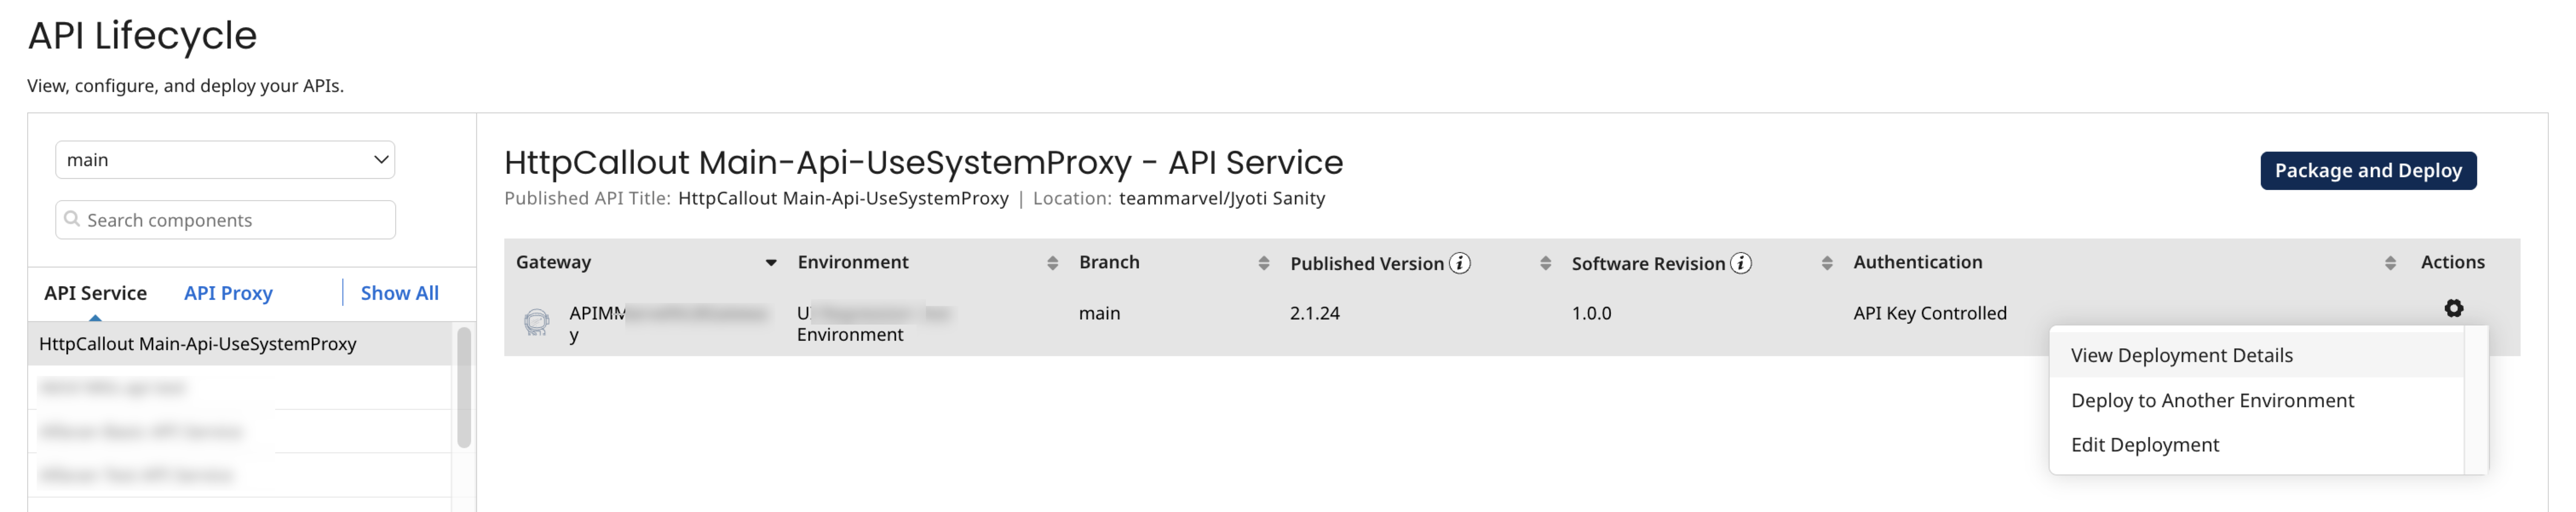The width and height of the screenshot is (2576, 512).
Task: Click the Published Version info icon
Action: (x=1460, y=263)
